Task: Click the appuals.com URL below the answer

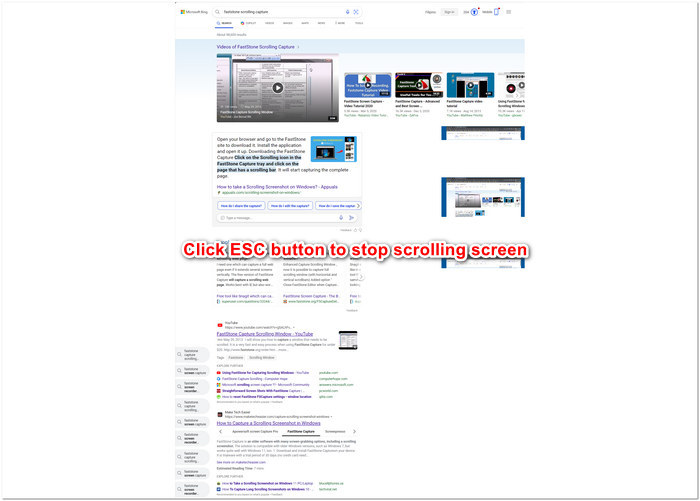Action: [x=261, y=192]
